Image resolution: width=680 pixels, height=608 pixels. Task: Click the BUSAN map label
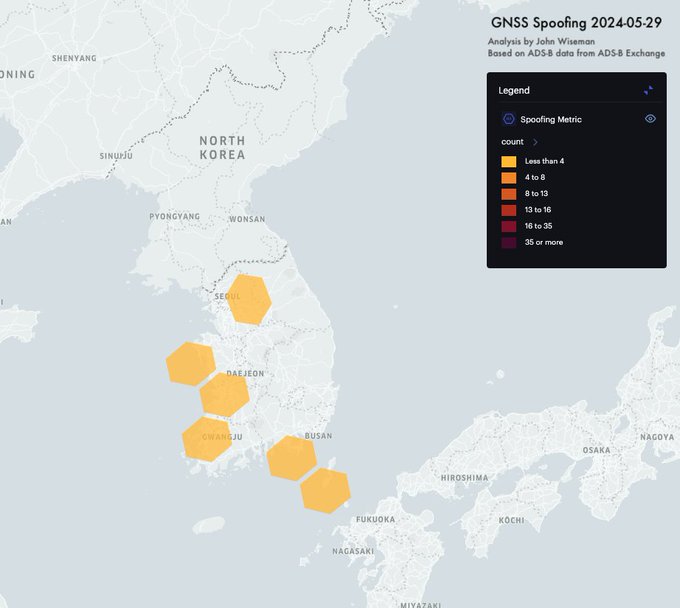[318, 436]
